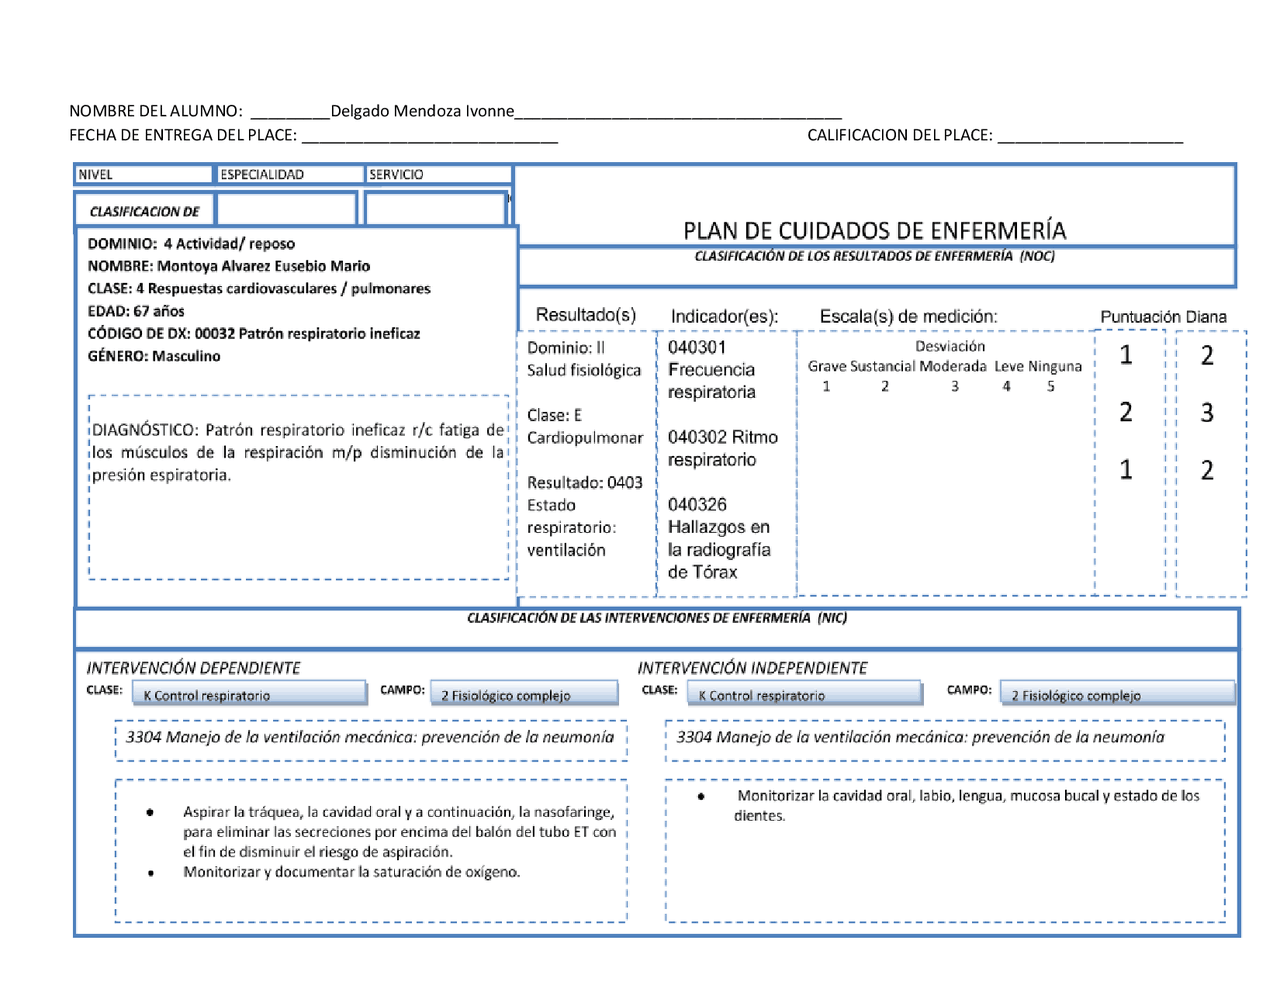
Task: Click the student name Delgado Mendoza Ivonne
Action: (420, 110)
